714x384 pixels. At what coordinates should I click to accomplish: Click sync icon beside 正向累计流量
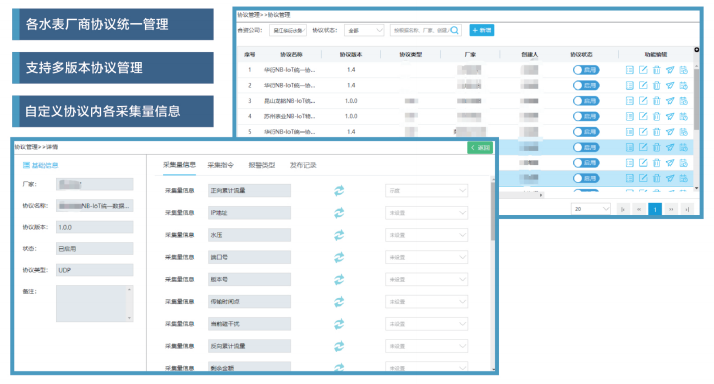[339, 191]
